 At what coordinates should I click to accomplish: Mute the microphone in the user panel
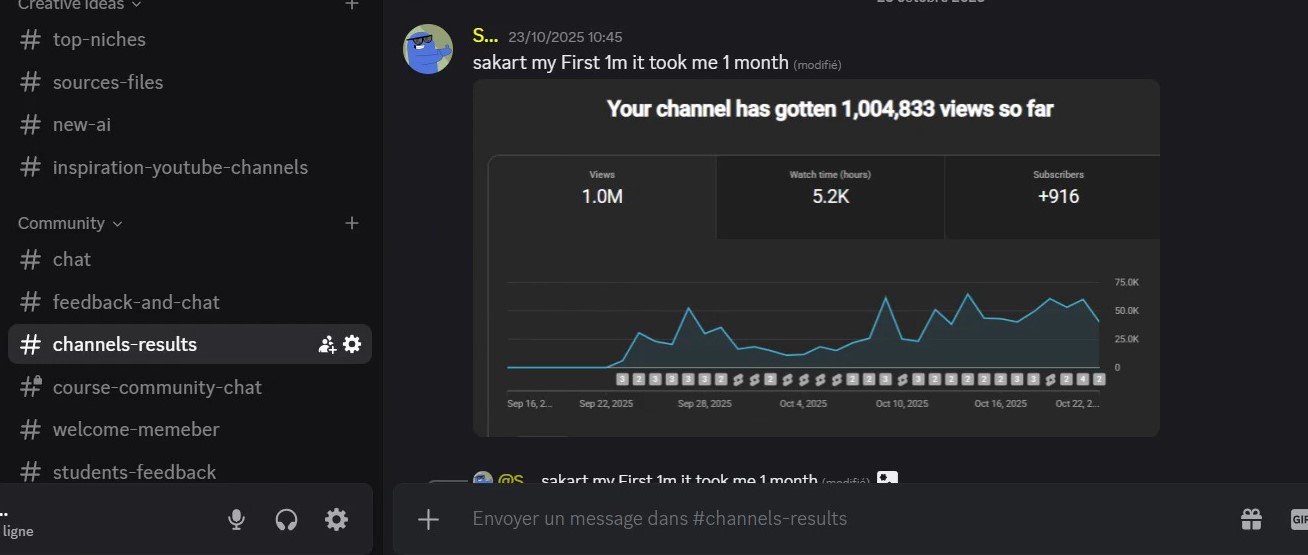pos(236,519)
